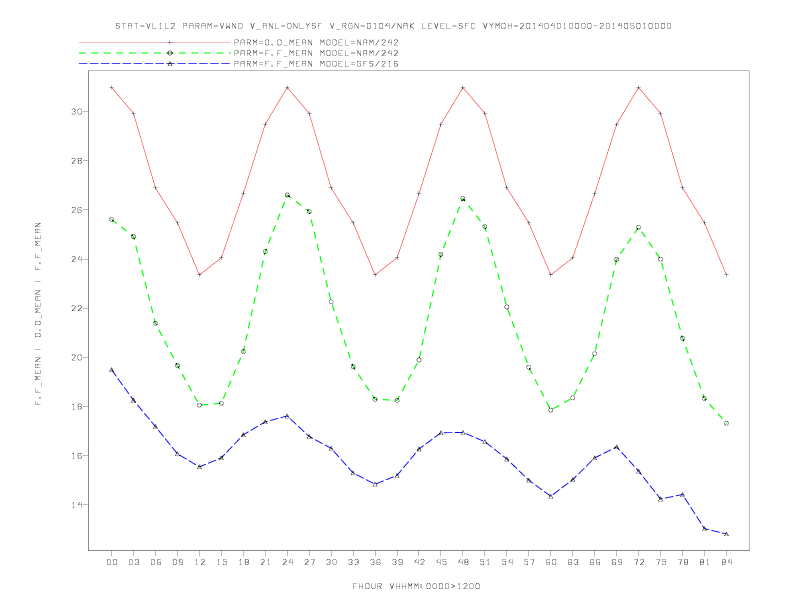This screenshot has width=792, height=612.
Task: Click green line final point at hour 84
Action: click(726, 423)
